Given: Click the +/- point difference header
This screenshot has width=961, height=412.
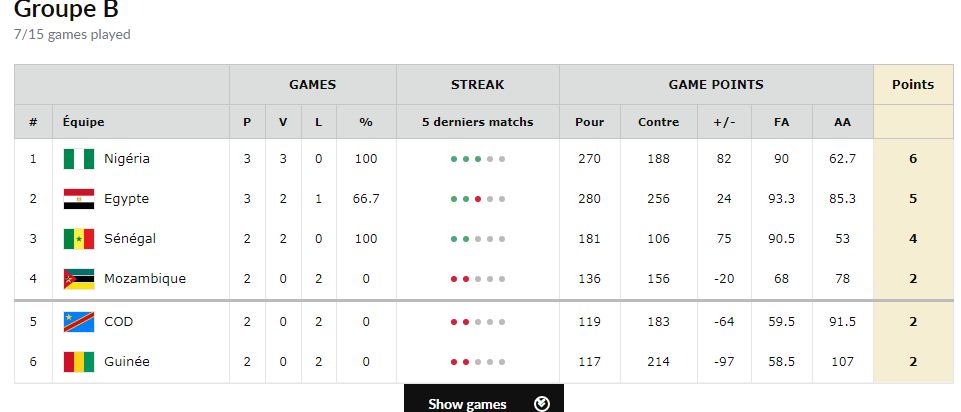Looking at the screenshot, I should 723,122.
